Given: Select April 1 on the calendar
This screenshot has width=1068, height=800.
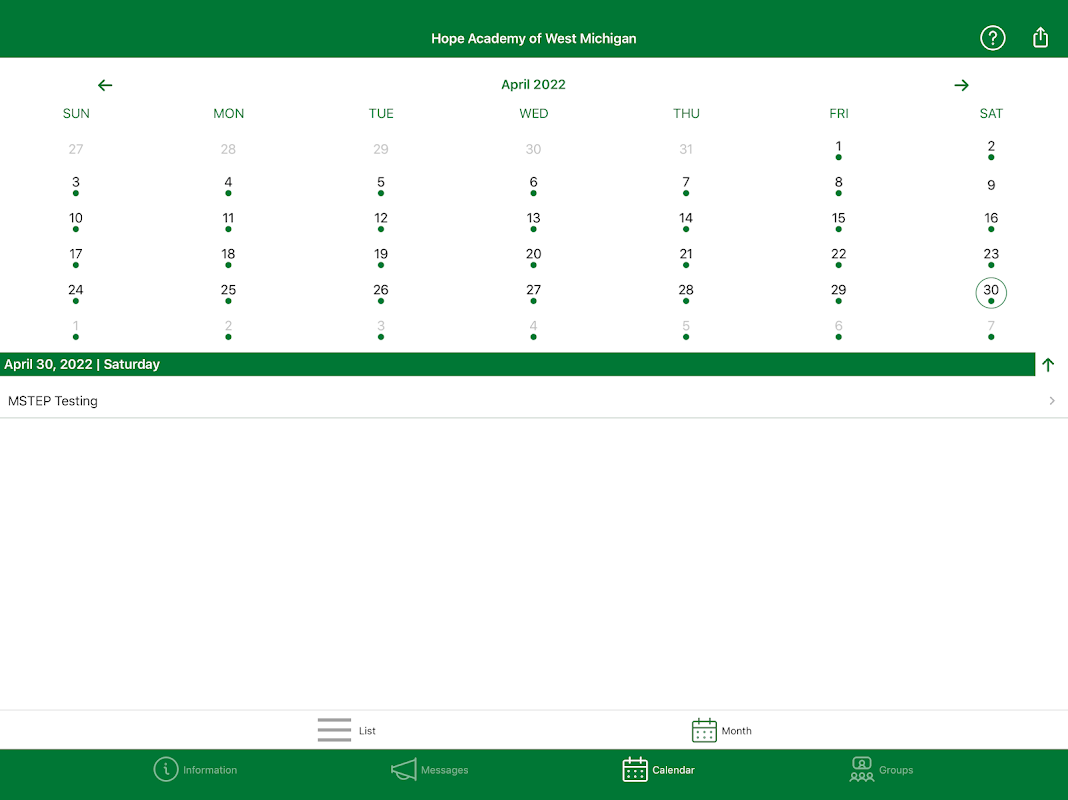Looking at the screenshot, I should (x=838, y=150).
